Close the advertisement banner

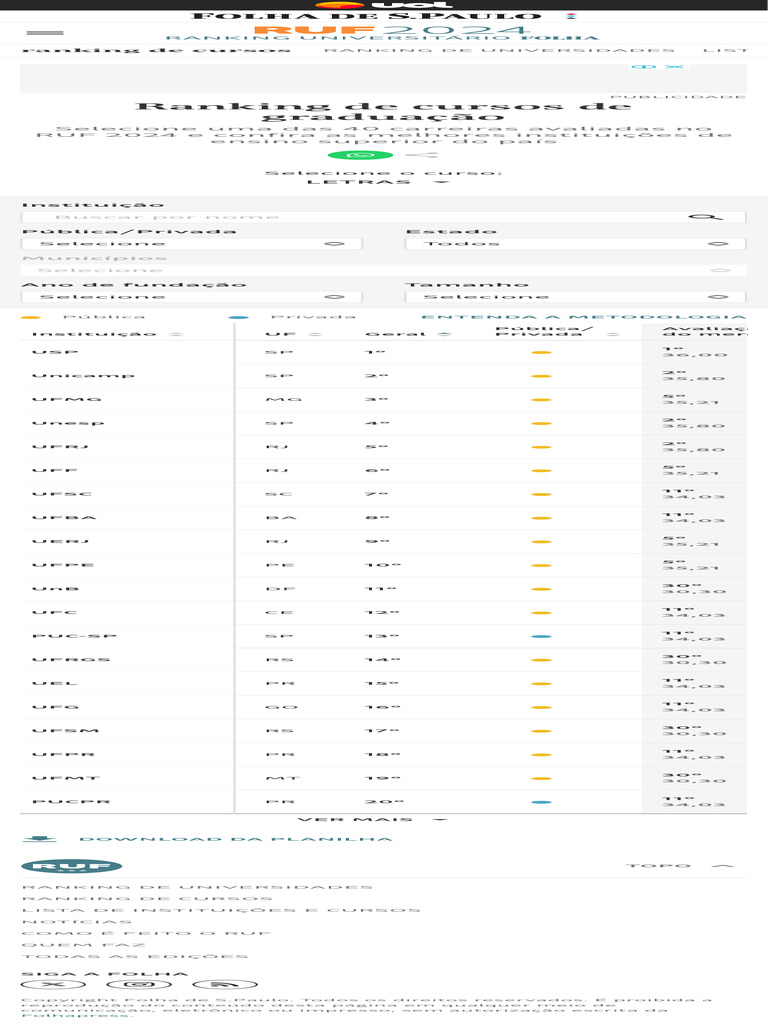675,67
